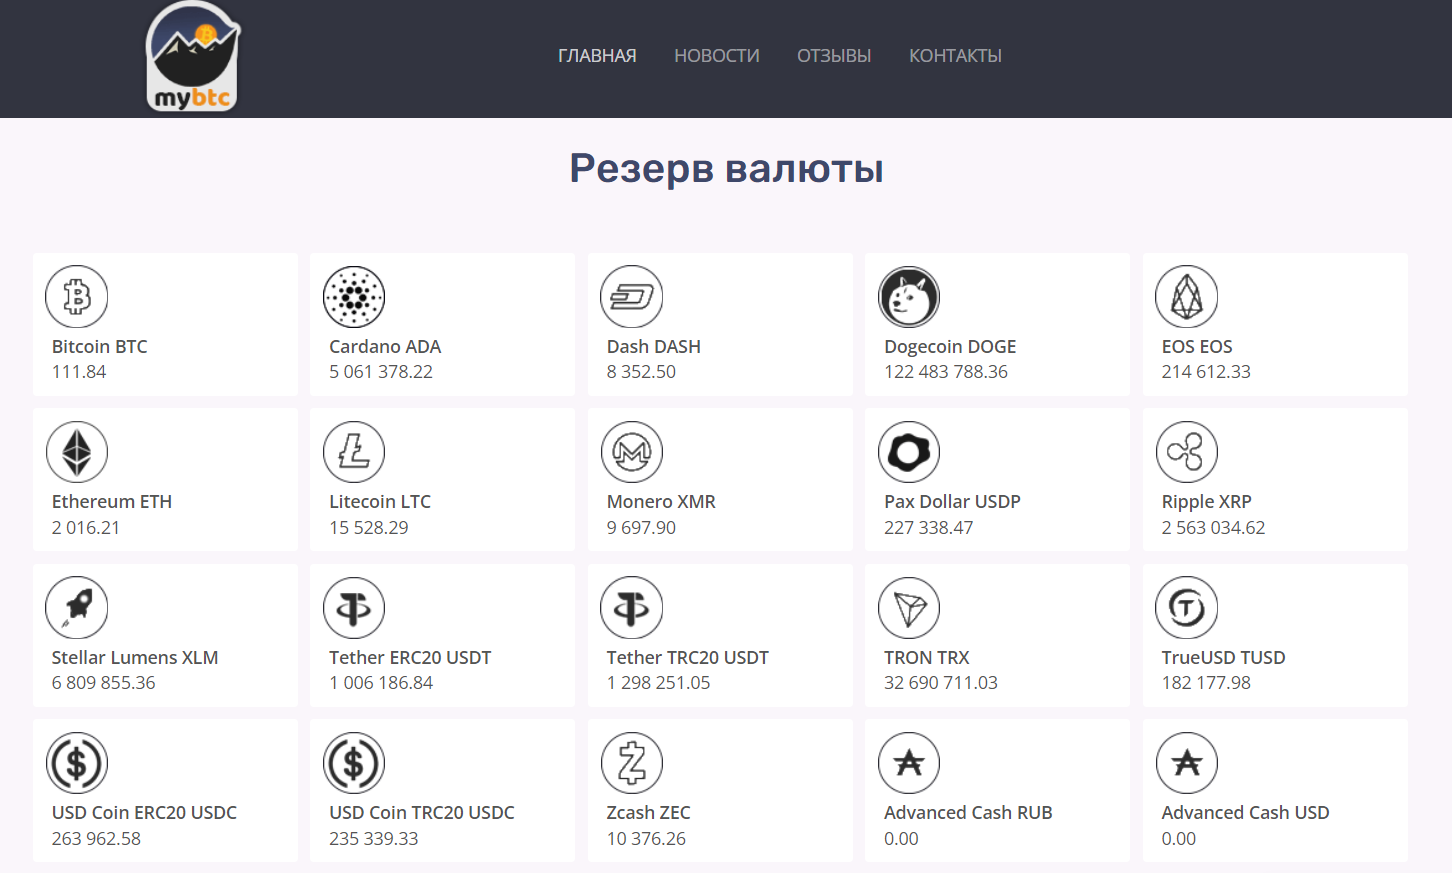Click the Tether TRC20 USDT icon

pos(632,608)
